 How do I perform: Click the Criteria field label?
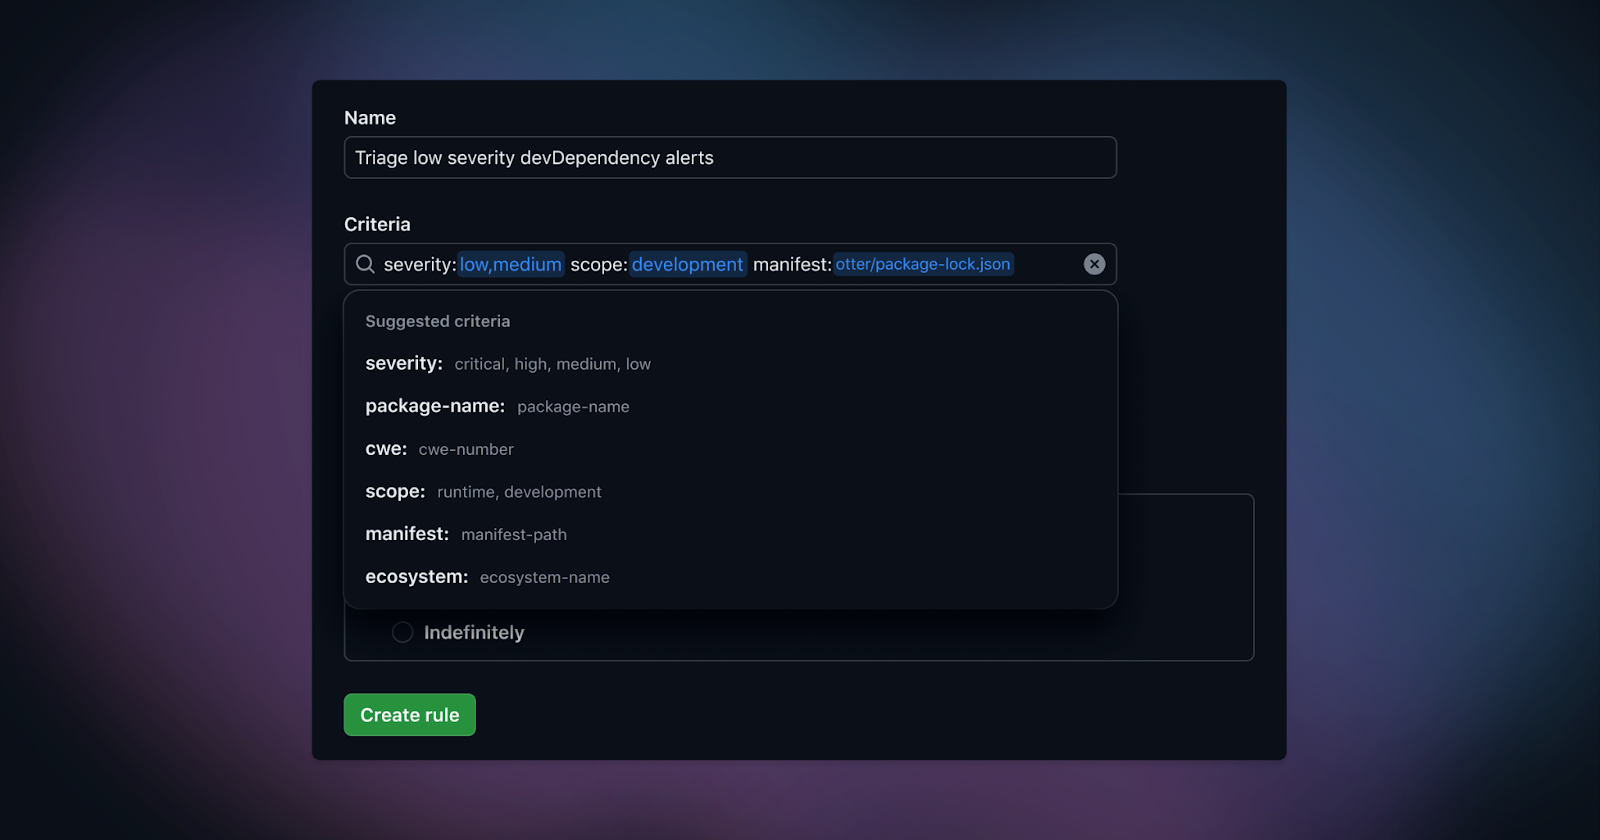coord(377,224)
